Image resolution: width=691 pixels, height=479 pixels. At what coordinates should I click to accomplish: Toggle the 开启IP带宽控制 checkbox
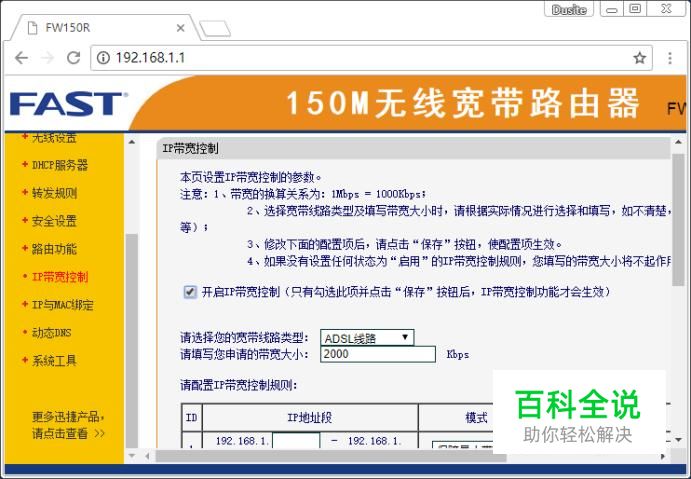click(x=190, y=292)
